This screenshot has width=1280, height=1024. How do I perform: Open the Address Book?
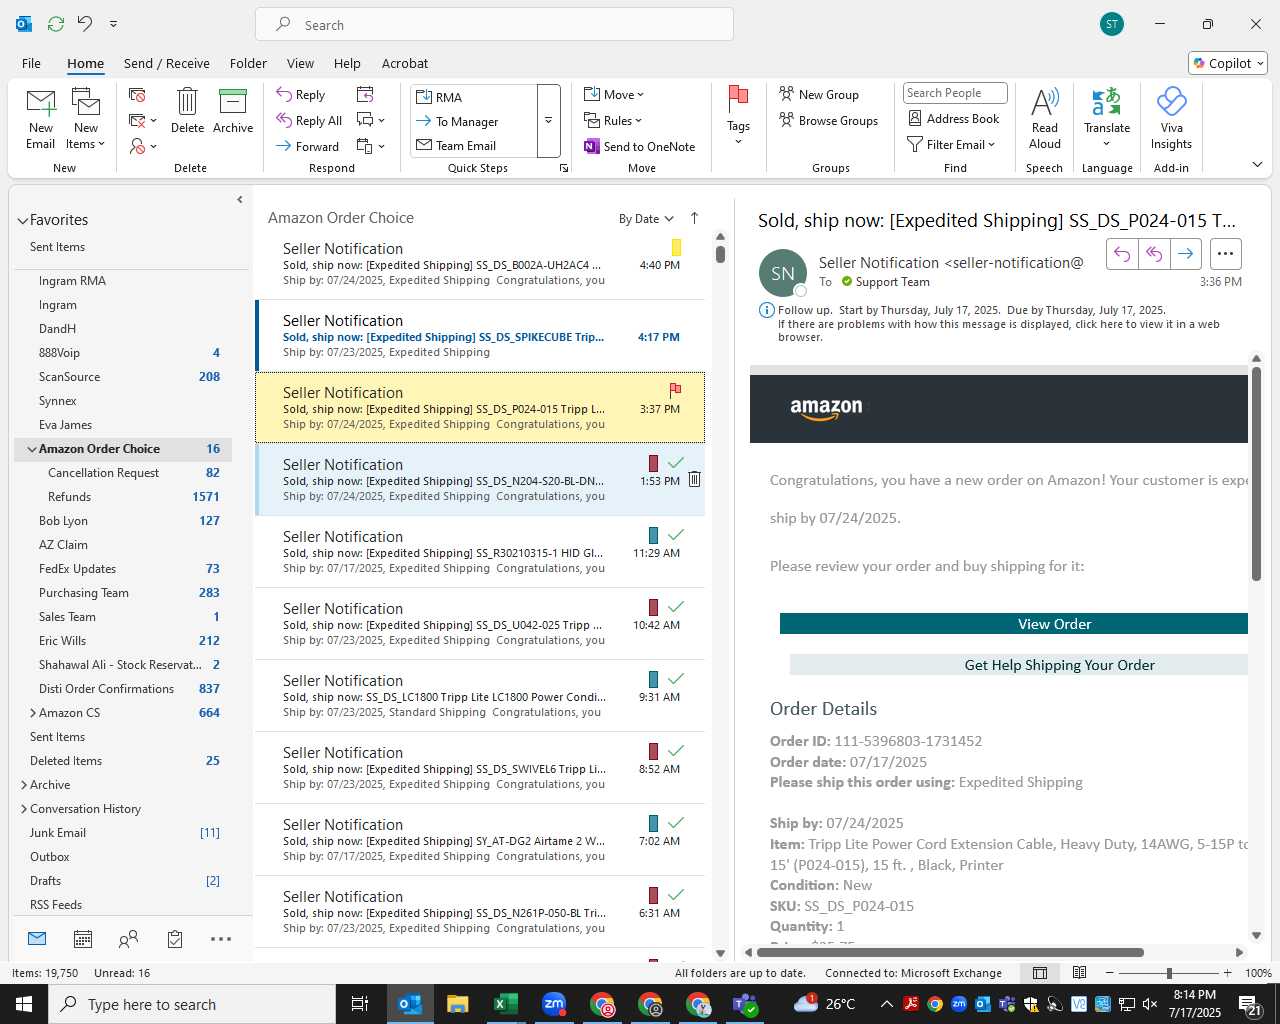pyautogui.click(x=954, y=119)
